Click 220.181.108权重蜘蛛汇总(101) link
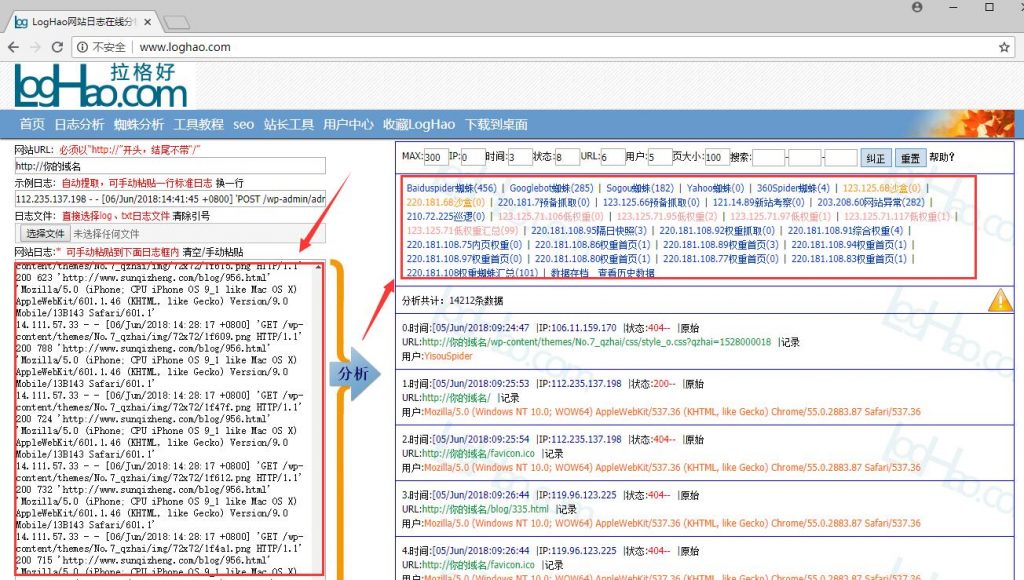The width and height of the screenshot is (1024, 580). tap(472, 272)
